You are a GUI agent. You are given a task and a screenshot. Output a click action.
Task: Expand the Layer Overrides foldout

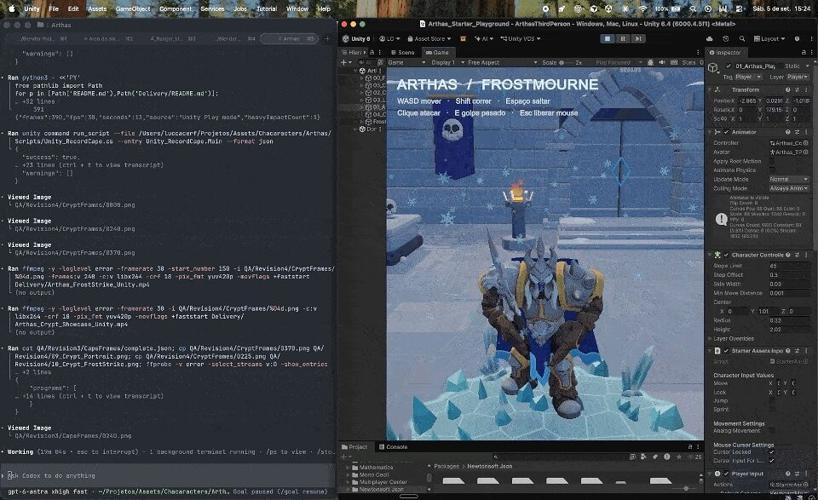(710, 339)
